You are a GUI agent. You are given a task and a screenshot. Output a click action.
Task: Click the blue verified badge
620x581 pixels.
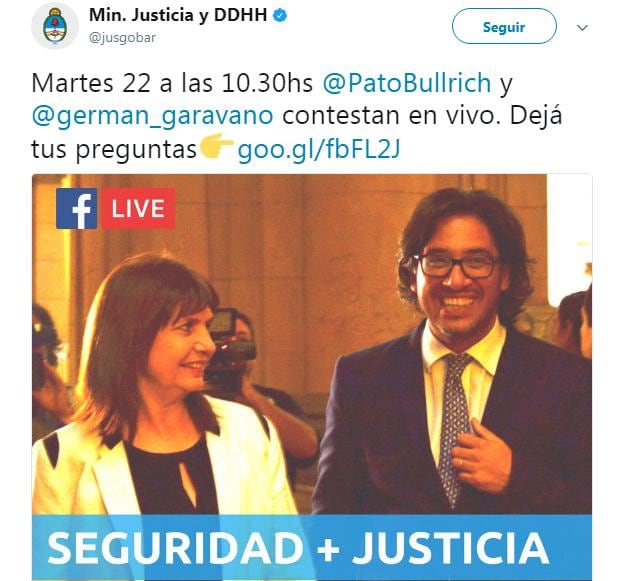[x=280, y=15]
